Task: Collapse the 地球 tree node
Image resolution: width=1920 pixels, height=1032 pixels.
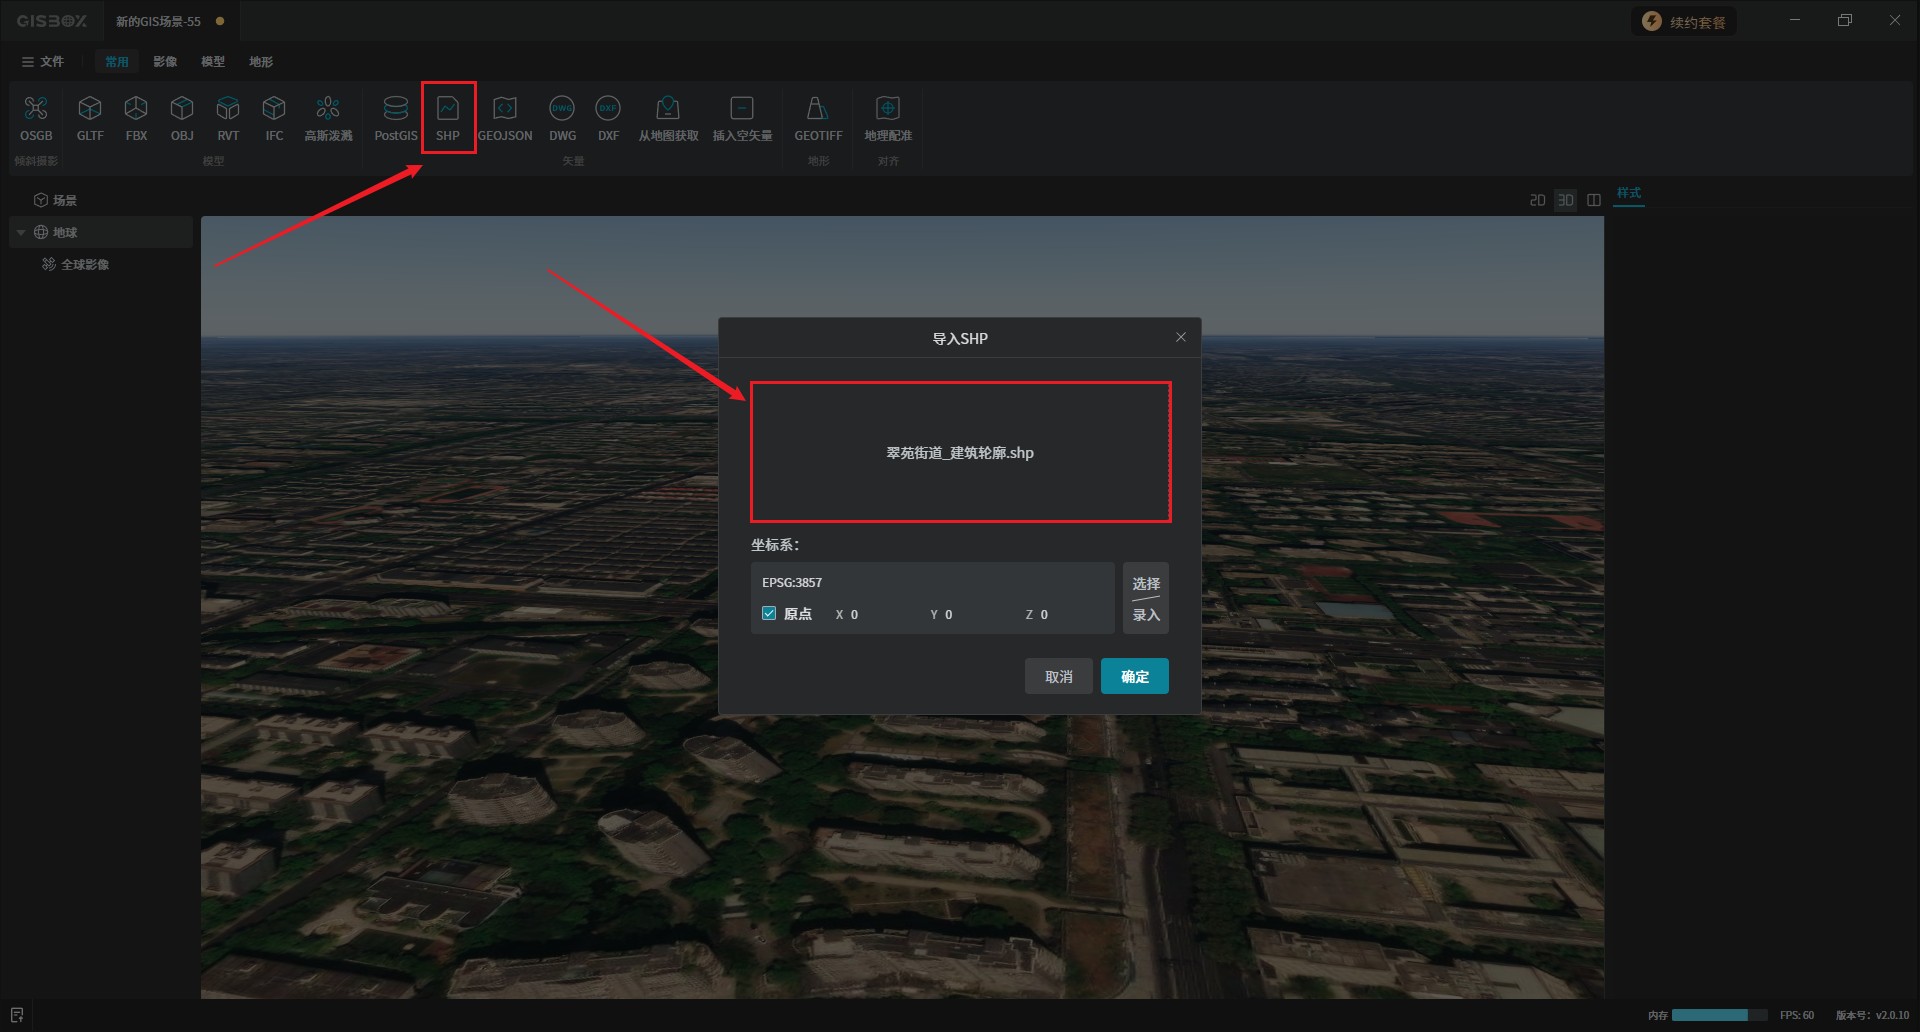Action: (x=21, y=233)
